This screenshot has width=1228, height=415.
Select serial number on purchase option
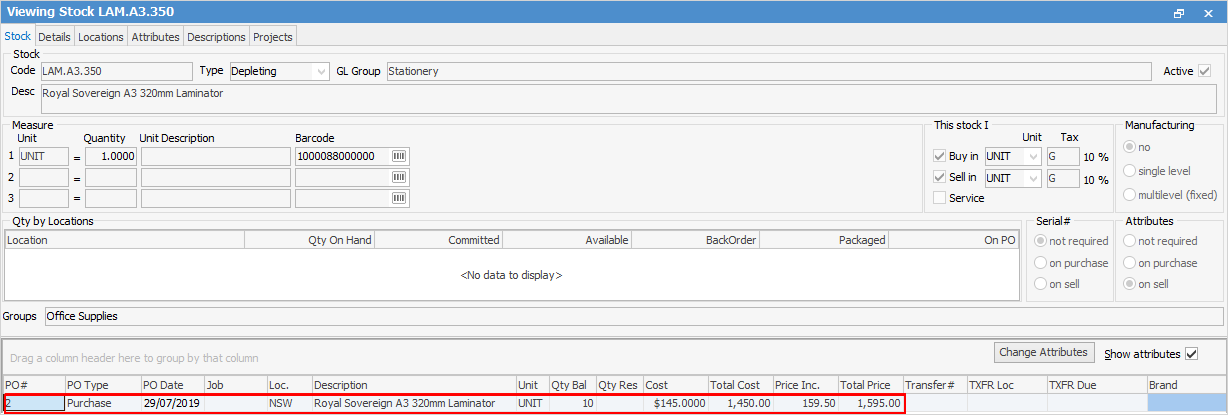click(1045, 263)
